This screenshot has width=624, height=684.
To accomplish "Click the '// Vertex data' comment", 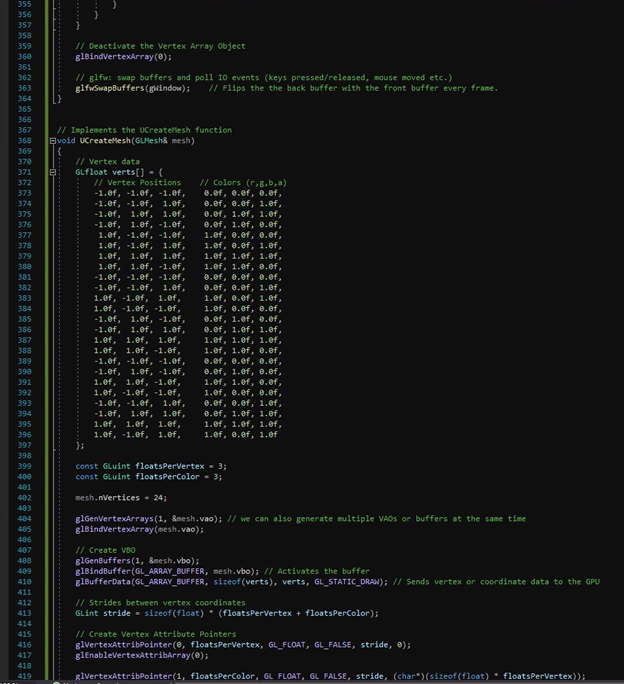I will [107, 161].
